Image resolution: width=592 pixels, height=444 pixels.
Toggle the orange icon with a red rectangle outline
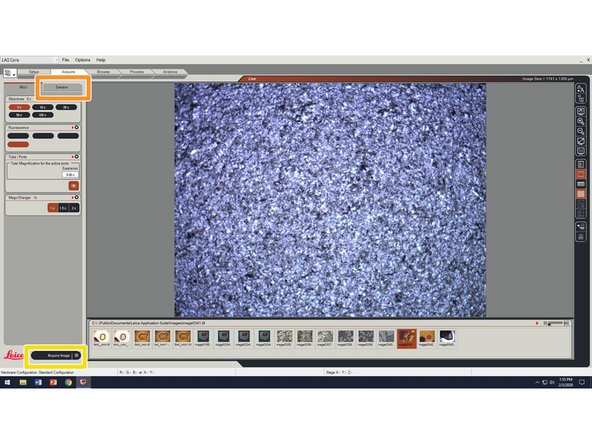(581, 174)
